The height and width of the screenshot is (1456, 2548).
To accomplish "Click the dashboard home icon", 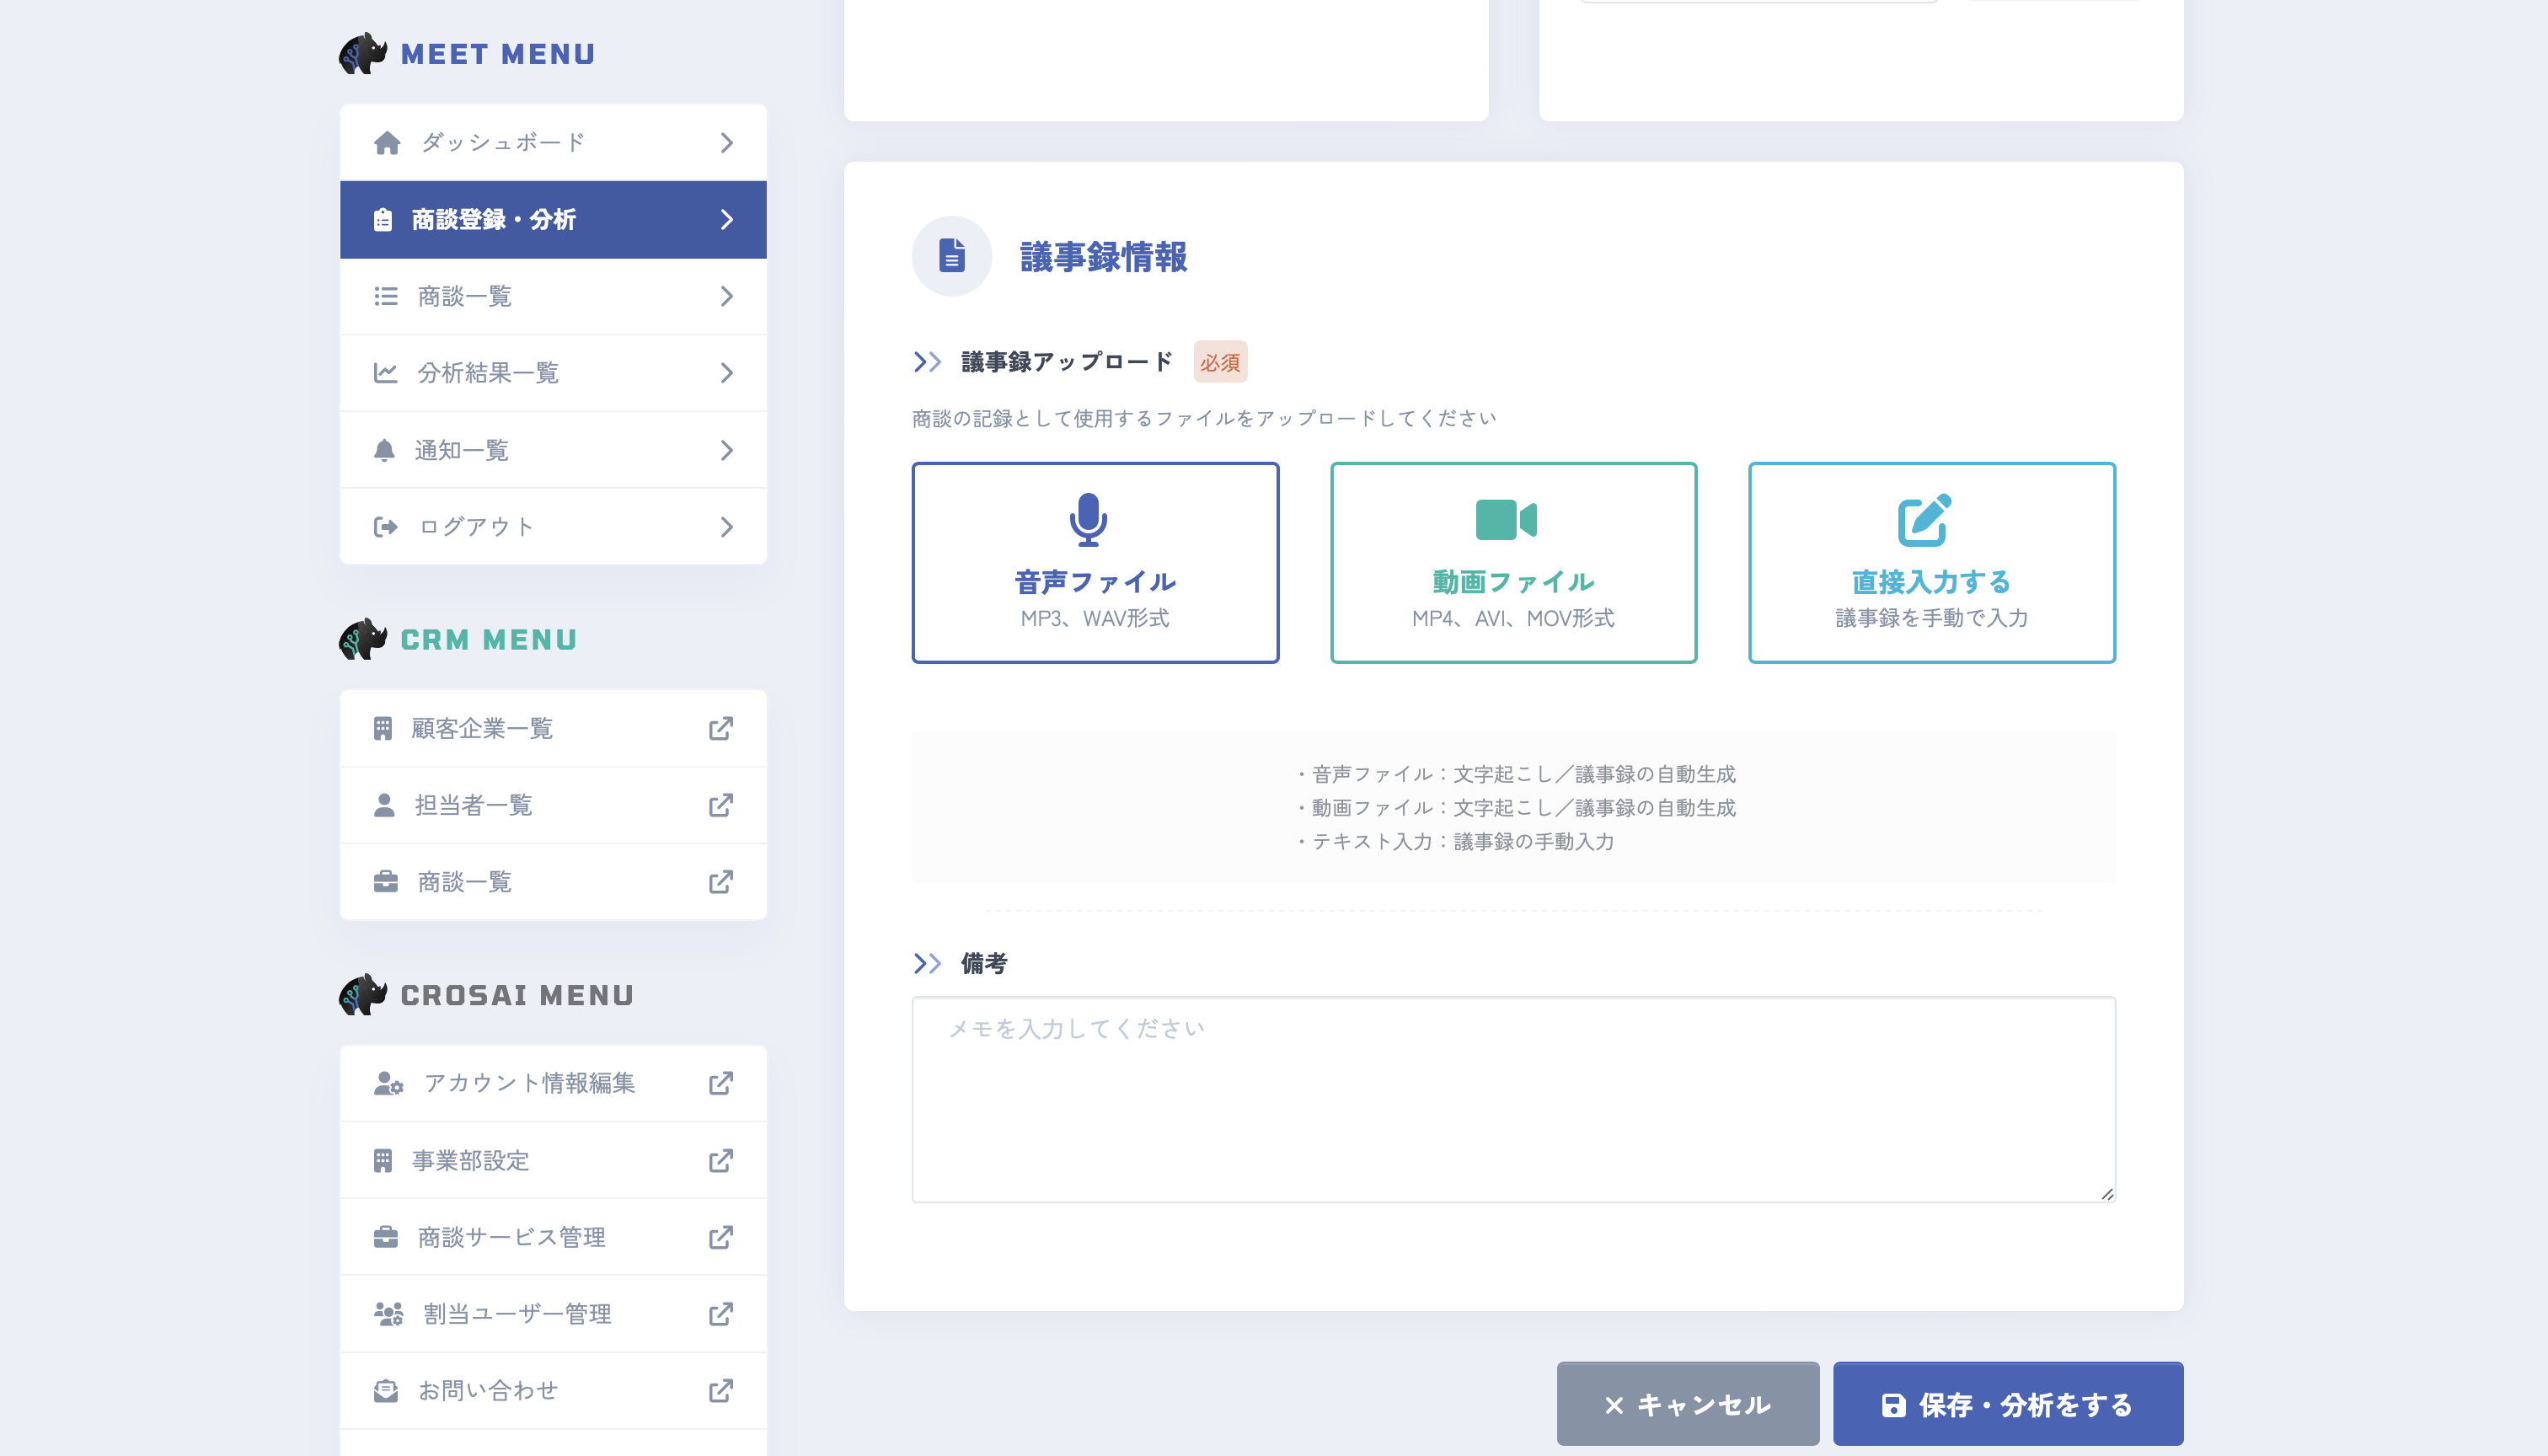I will [x=386, y=142].
